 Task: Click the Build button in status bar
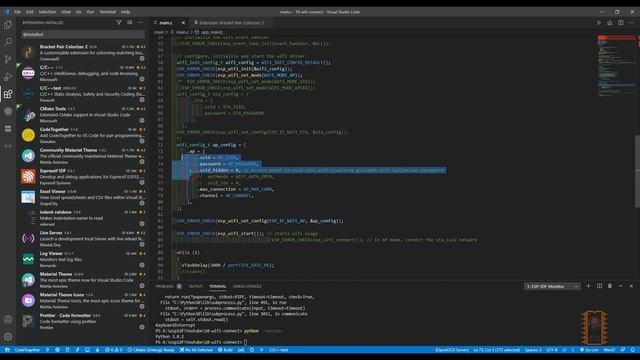(x=225, y=350)
